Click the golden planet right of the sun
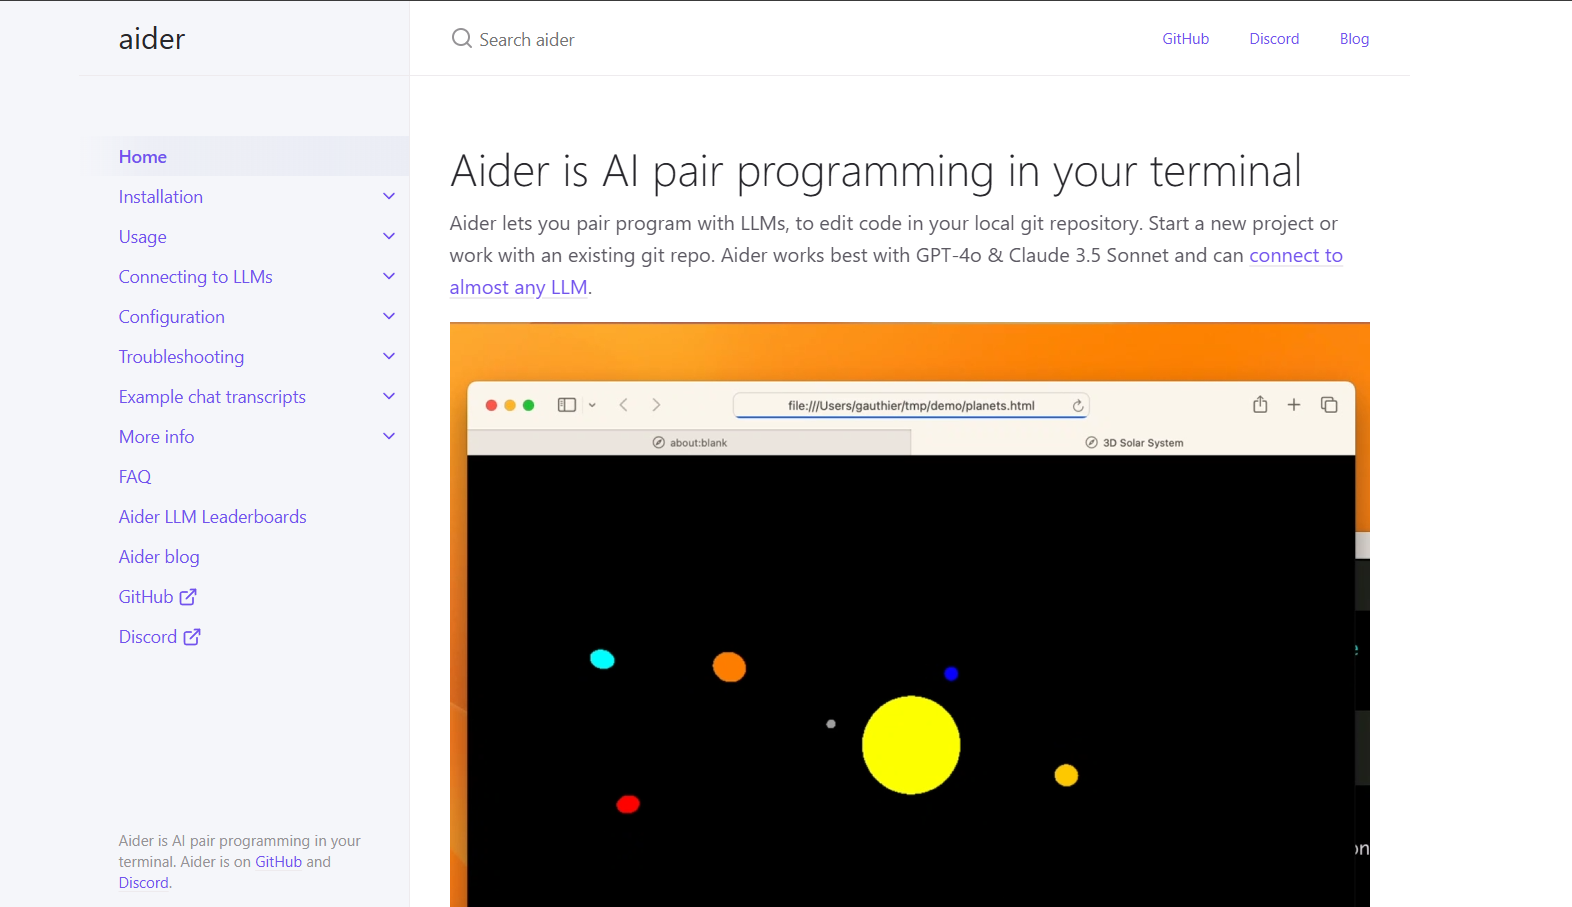 point(1066,775)
